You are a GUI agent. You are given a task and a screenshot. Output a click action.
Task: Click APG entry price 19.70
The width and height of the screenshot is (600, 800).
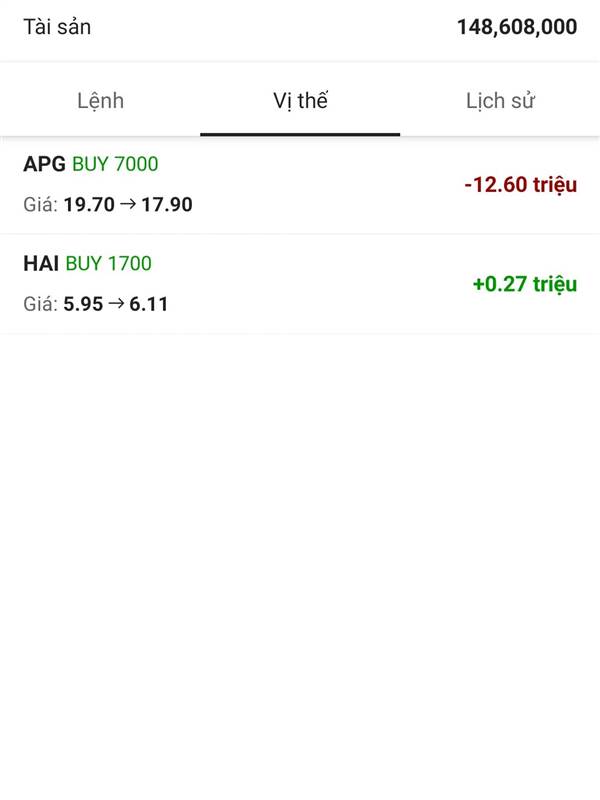point(89,205)
